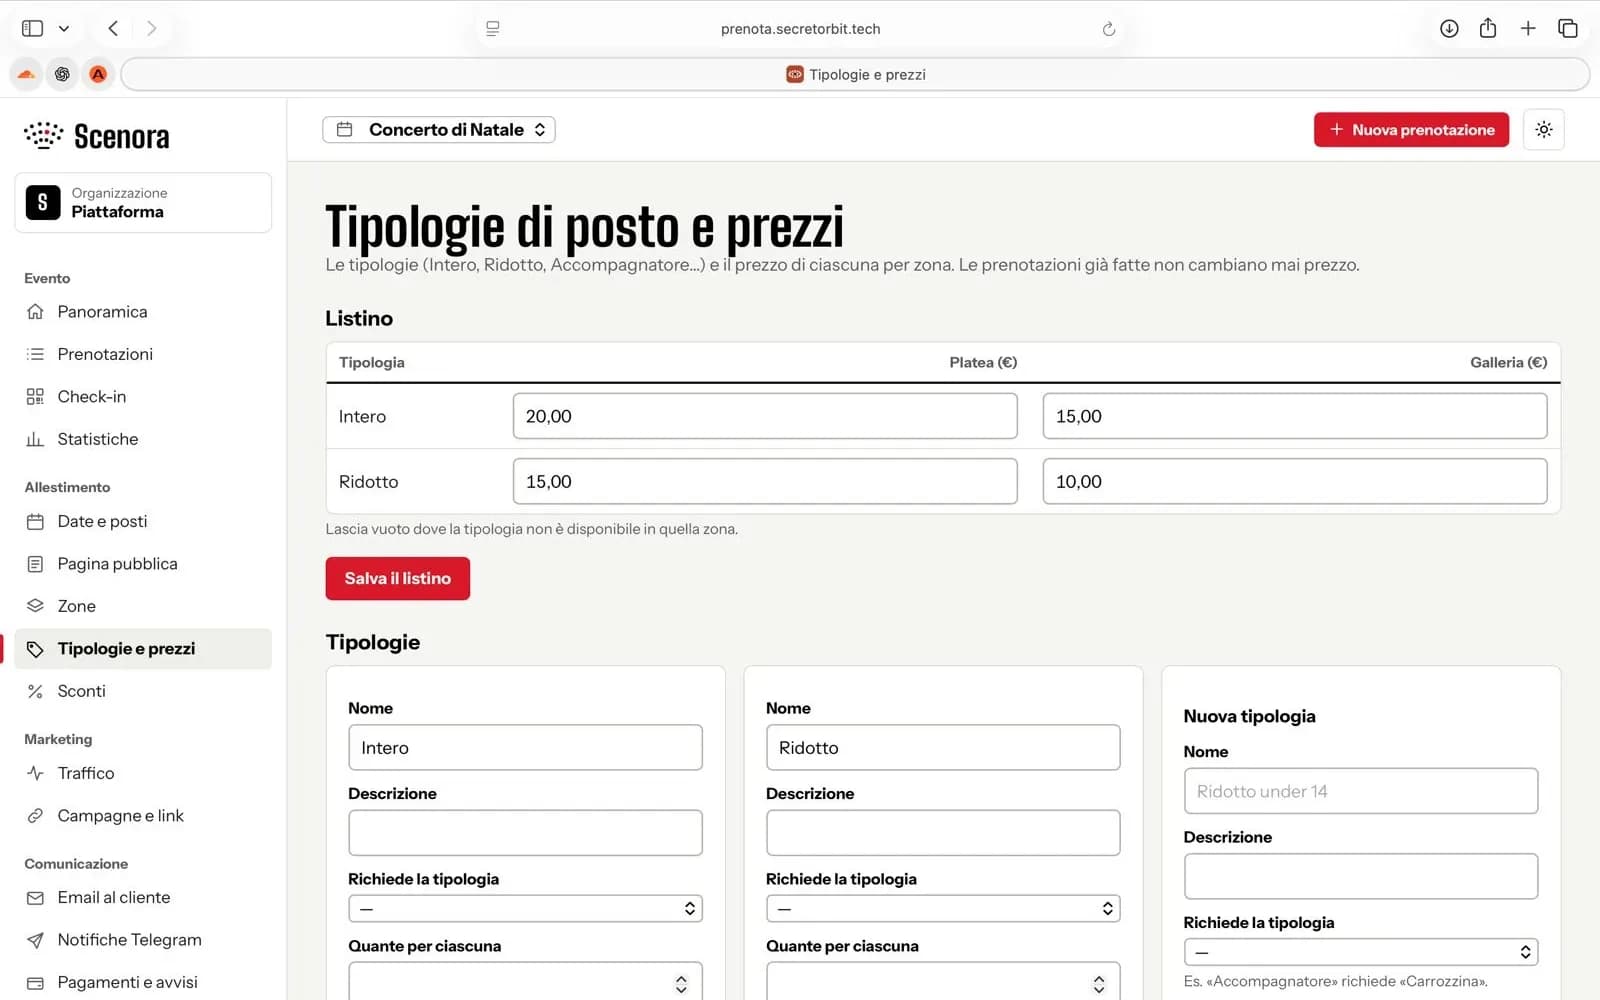Reload the page in browser toolbar
Viewport: 1600px width, 1000px height.
click(1108, 29)
